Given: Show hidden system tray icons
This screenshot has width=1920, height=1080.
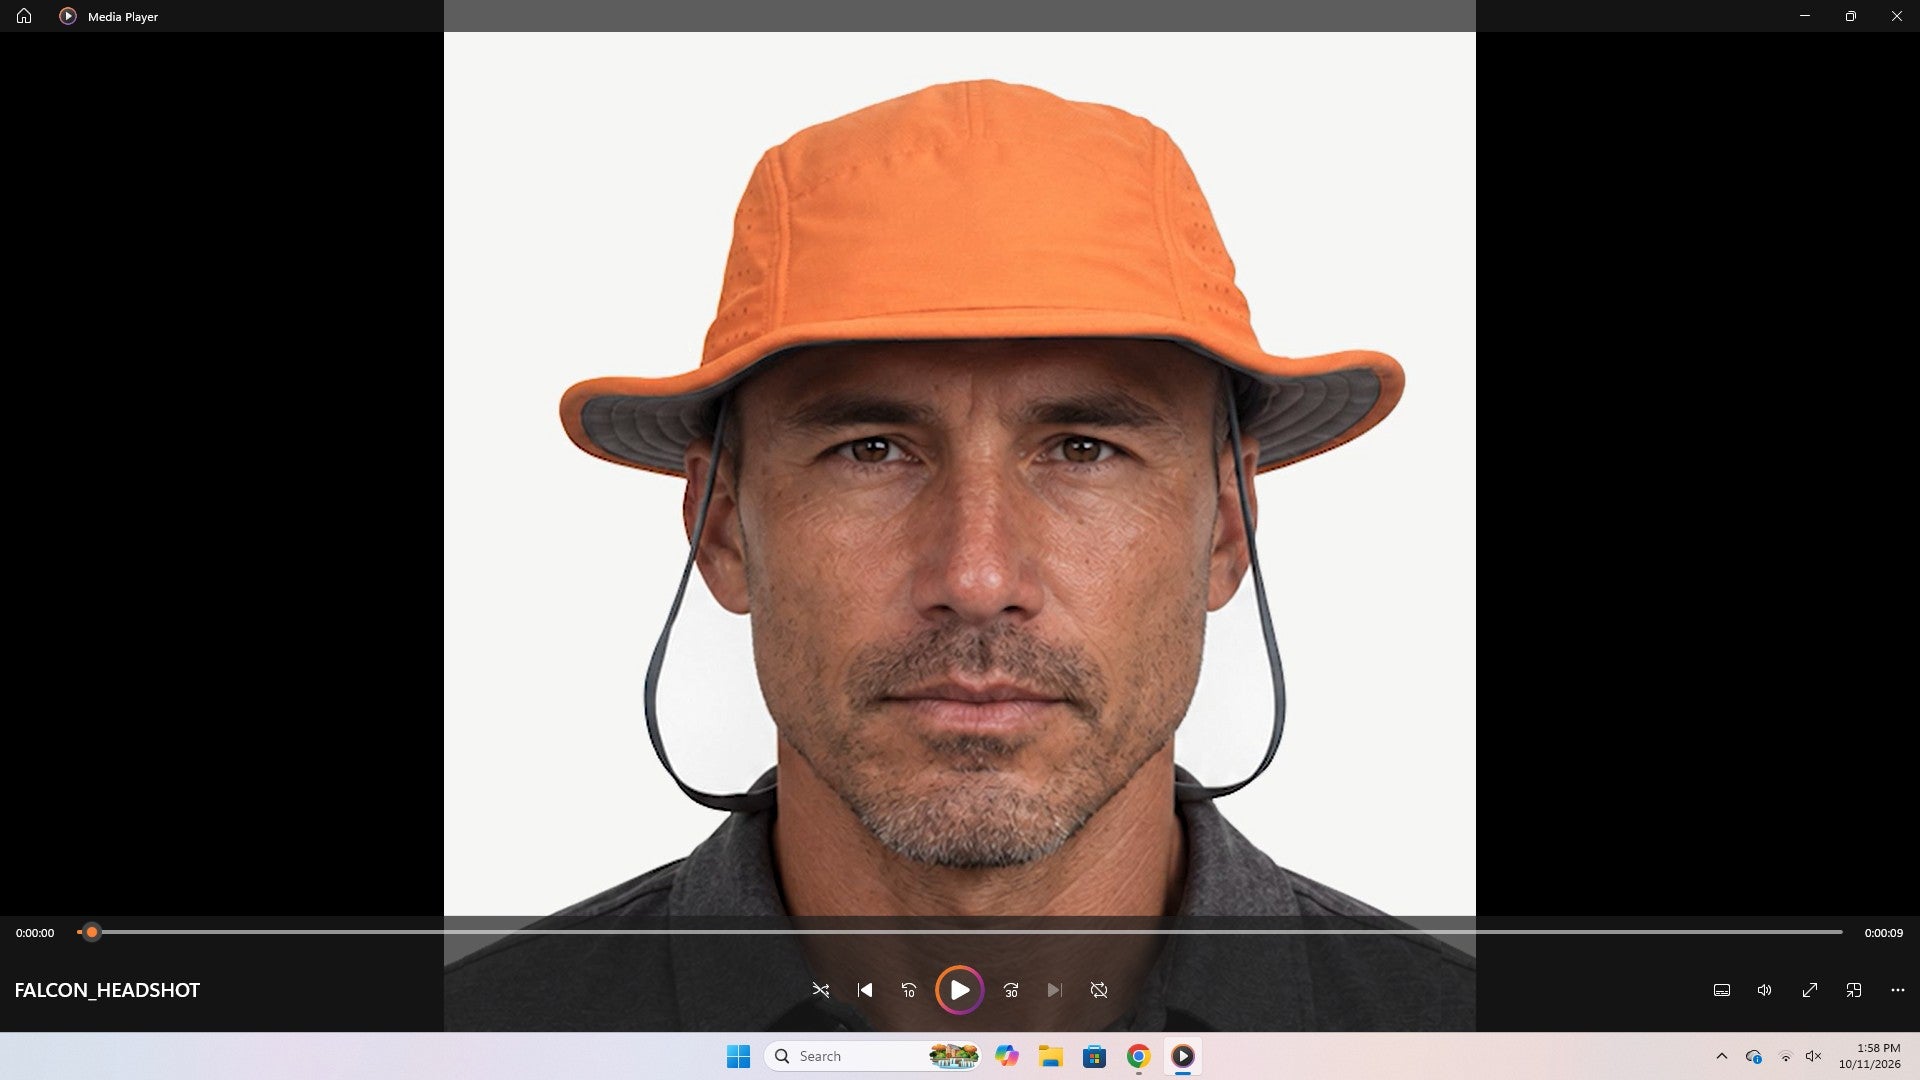Looking at the screenshot, I should pos(1721,1056).
